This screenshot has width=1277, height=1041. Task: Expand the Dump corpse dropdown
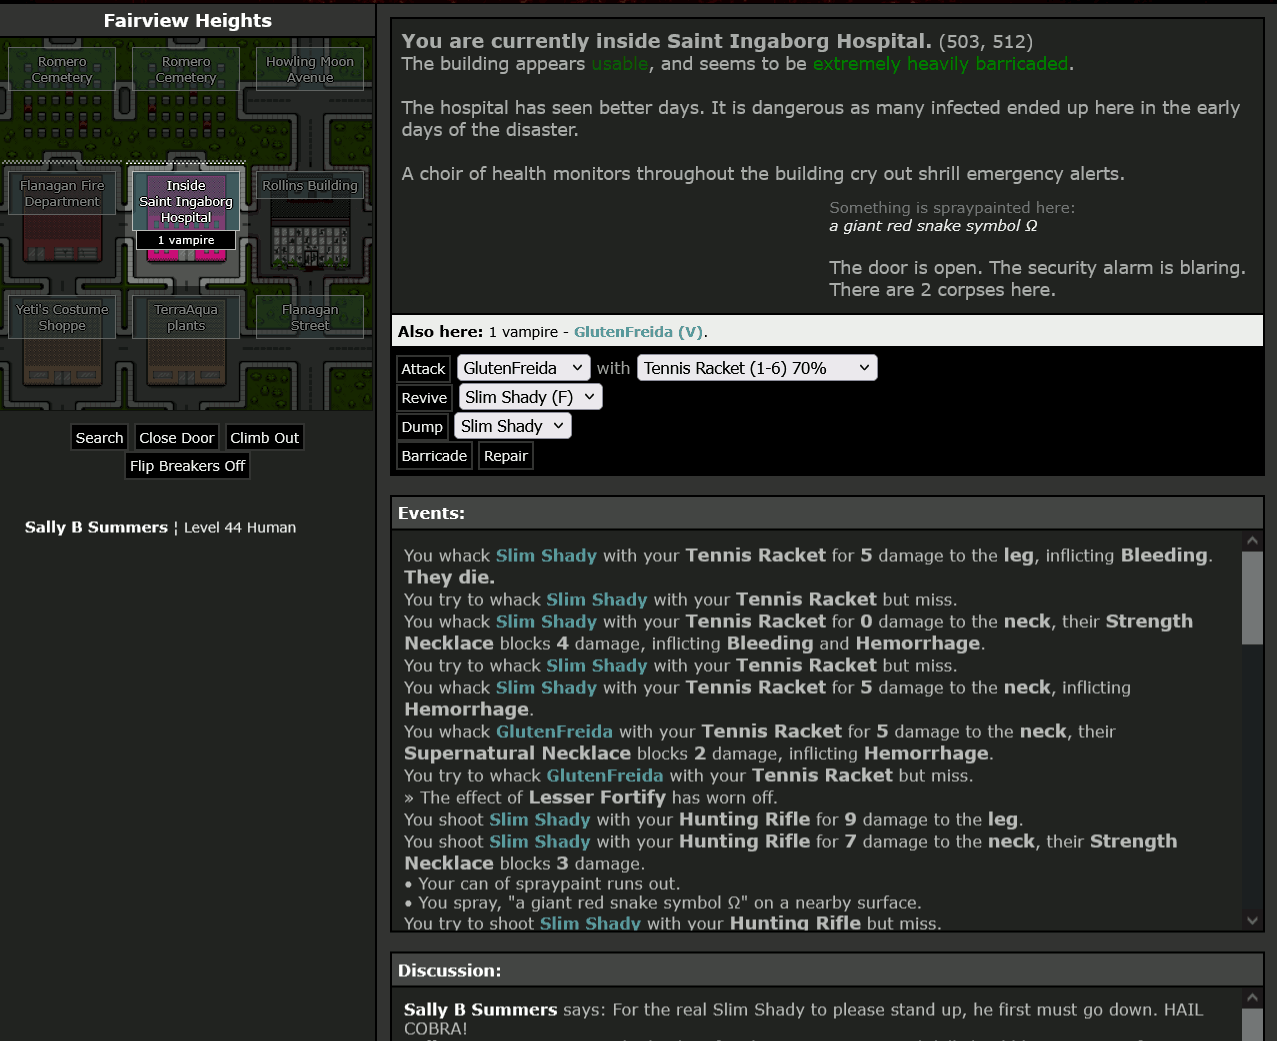pos(513,426)
